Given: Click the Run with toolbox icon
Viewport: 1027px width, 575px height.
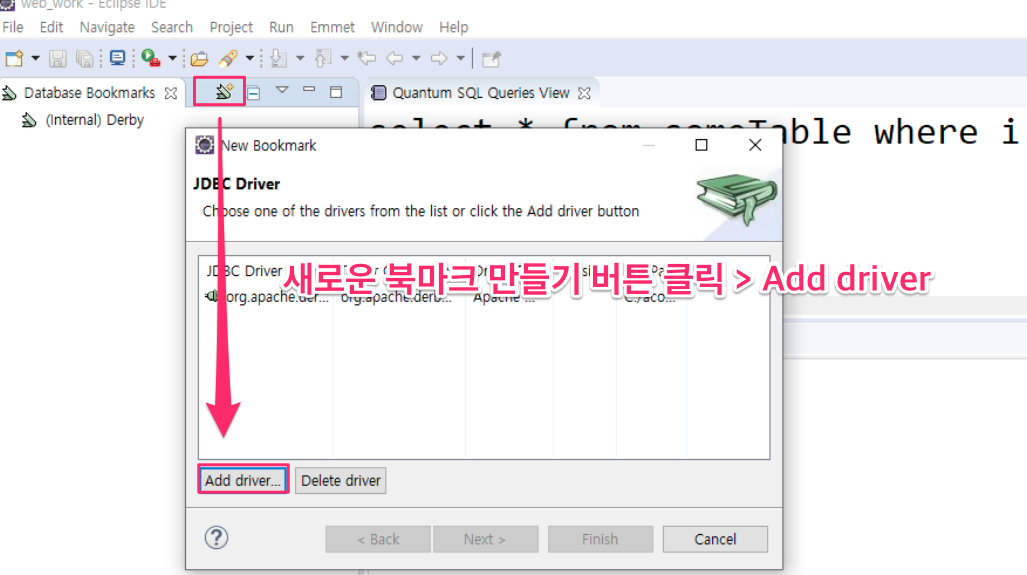Looking at the screenshot, I should pos(151,58).
